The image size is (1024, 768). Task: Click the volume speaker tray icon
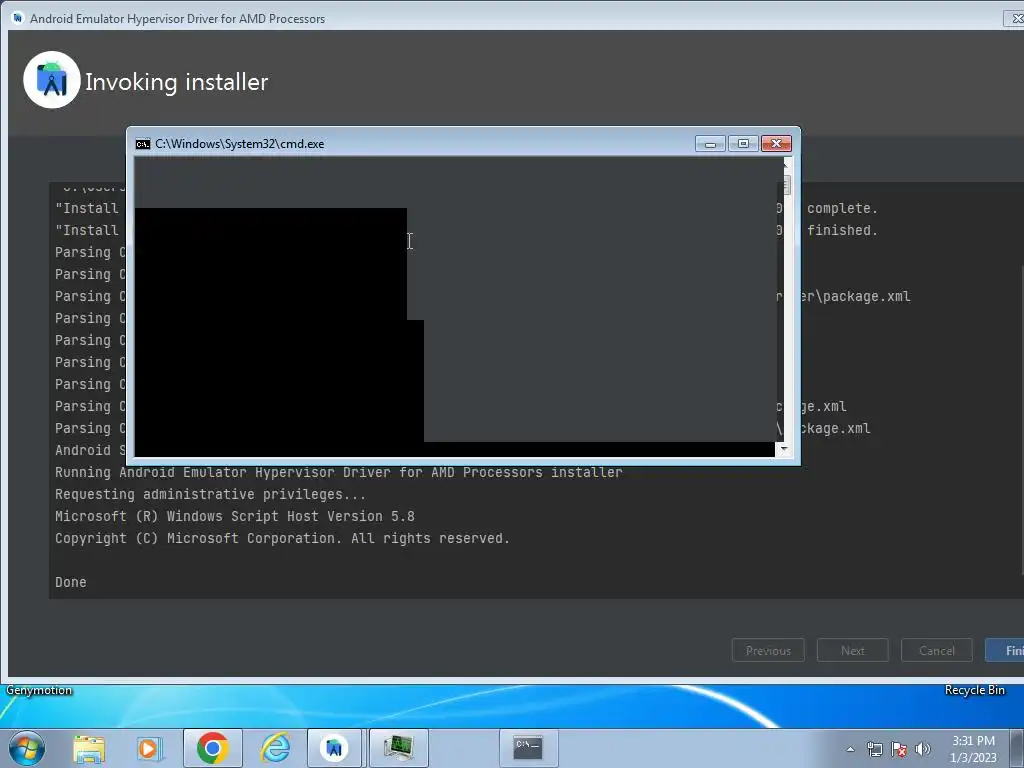(x=923, y=749)
